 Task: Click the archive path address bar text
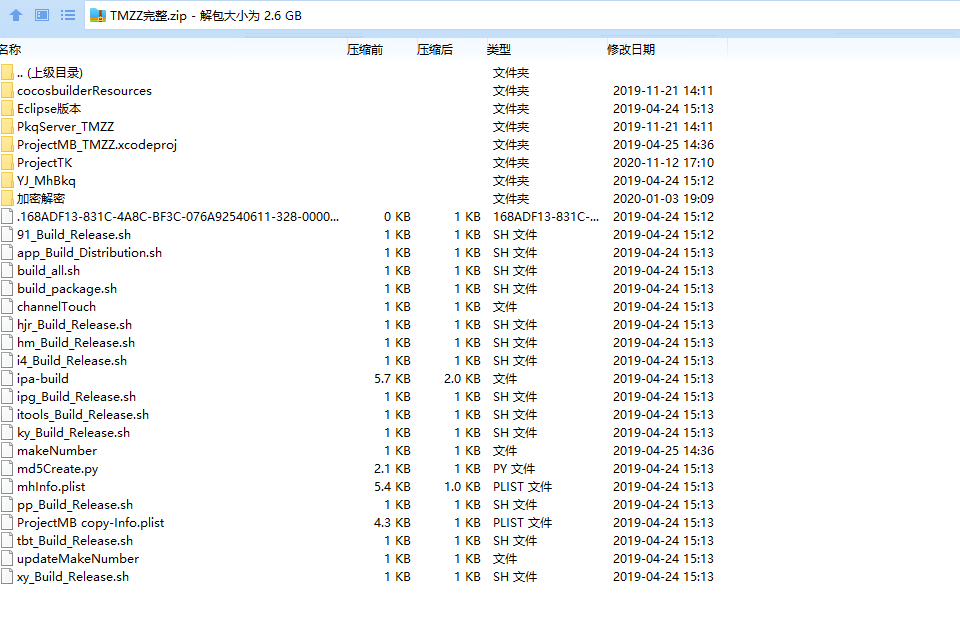tap(205, 15)
